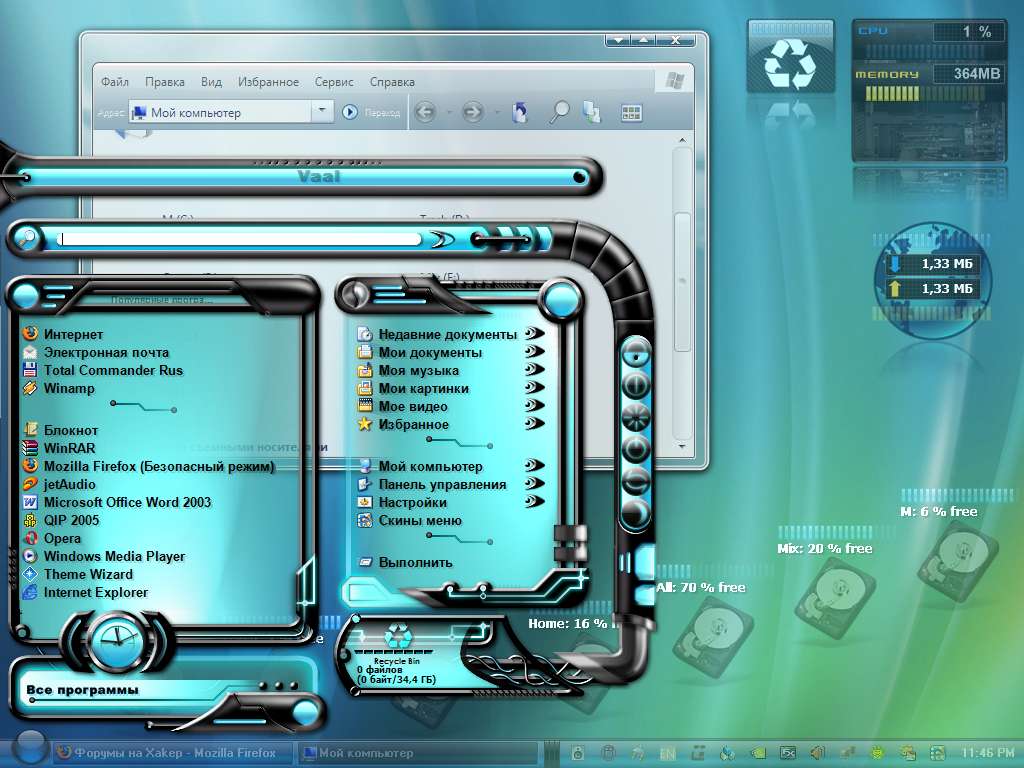Viewport: 1024px width, 768px height.
Task: Open Opera browser
Action: coord(52,539)
